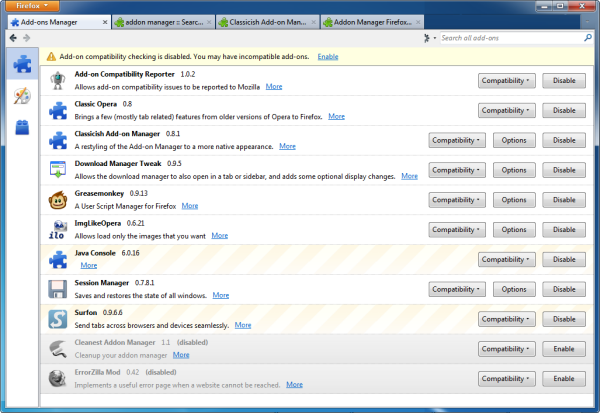Open Compatibility dropdown for Cleanest Addon Manager
Screen dimensions: 600x413
506,349
